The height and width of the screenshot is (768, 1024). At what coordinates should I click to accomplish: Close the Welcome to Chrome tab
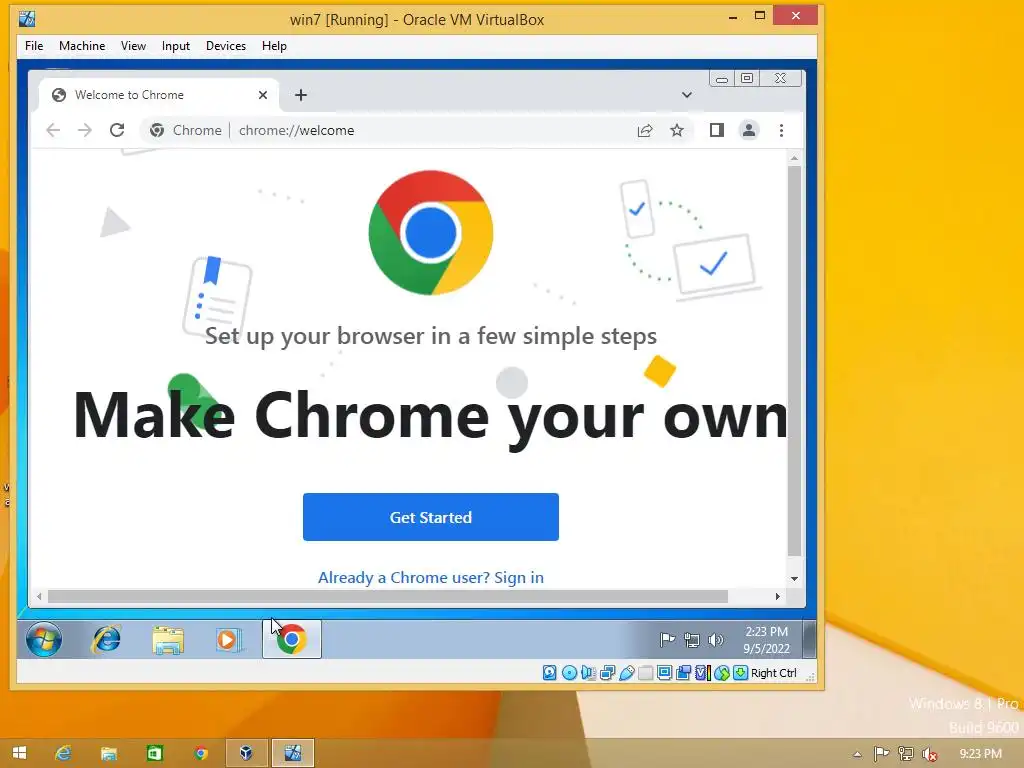pos(263,95)
